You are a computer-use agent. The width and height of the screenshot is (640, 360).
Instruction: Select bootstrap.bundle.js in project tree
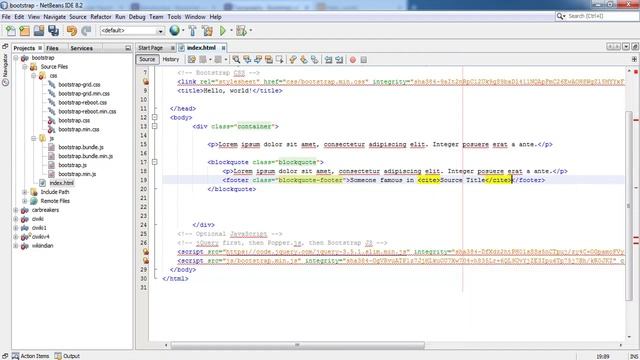[81, 147]
